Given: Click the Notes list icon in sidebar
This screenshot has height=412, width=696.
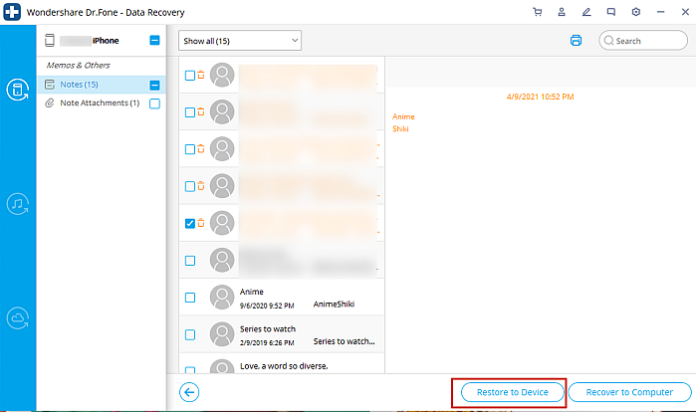Looking at the screenshot, I should click(x=50, y=84).
